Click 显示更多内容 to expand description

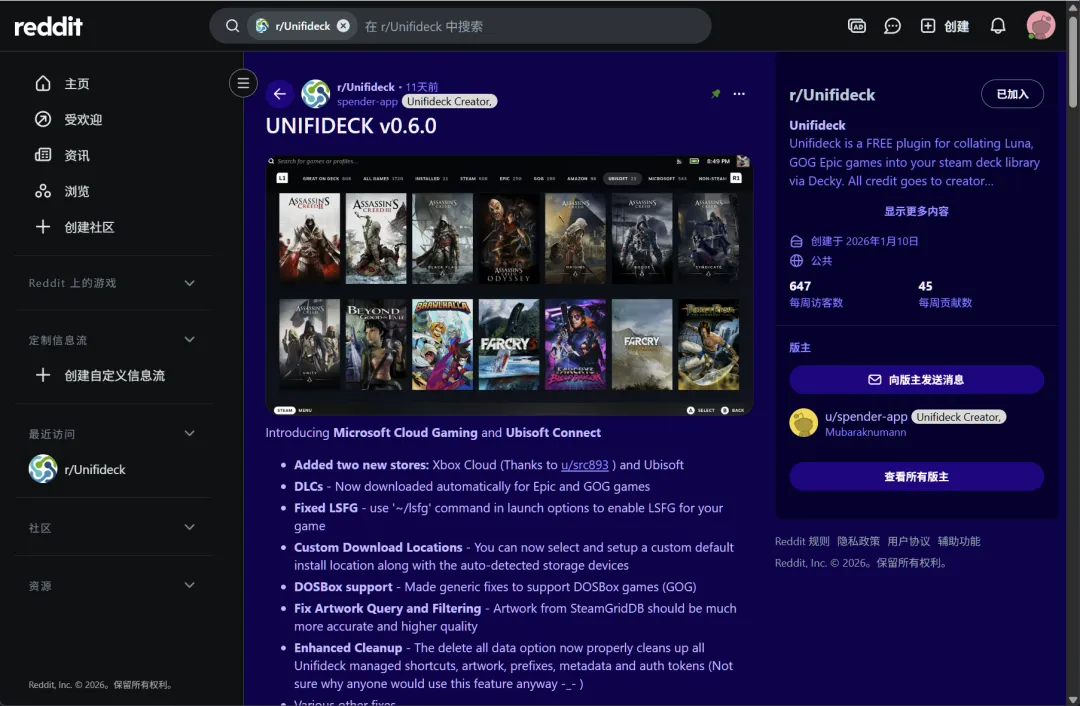point(916,211)
